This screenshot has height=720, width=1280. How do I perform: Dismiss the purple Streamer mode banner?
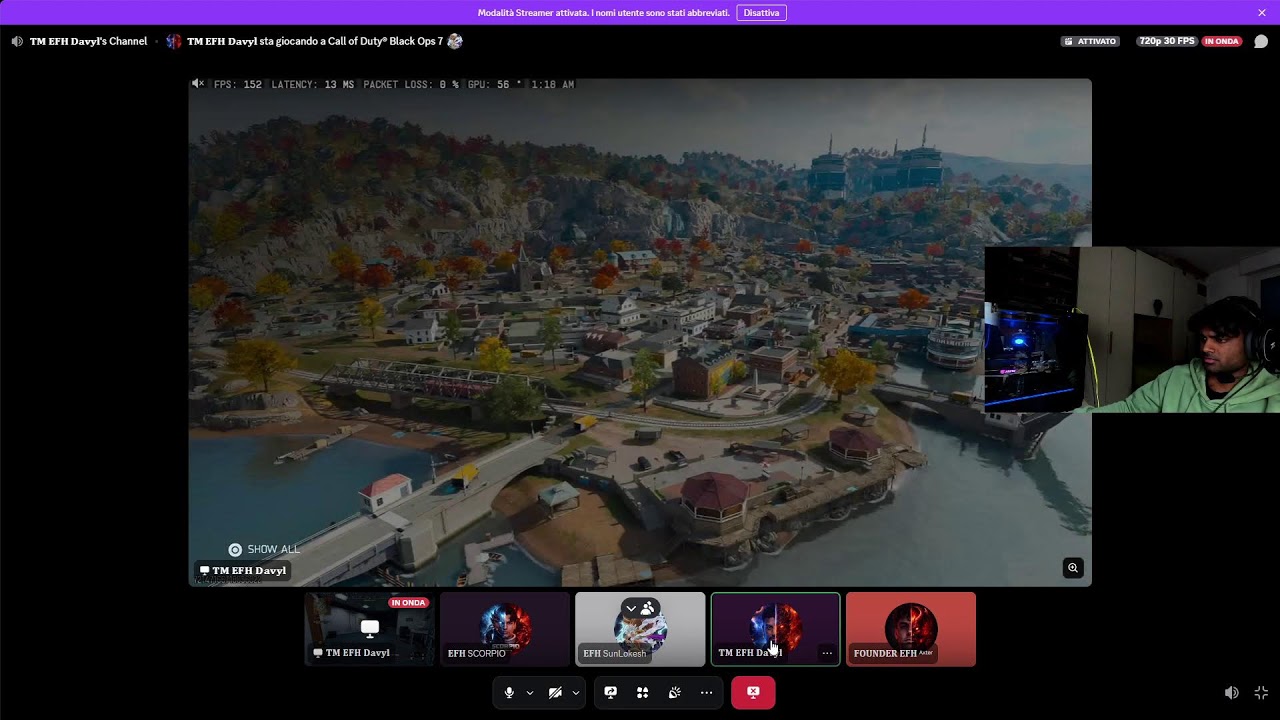tap(1262, 13)
